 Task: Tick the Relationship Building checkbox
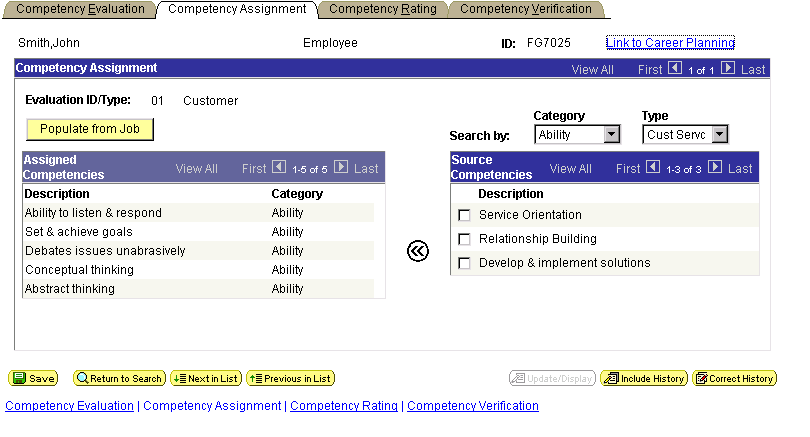(464, 239)
